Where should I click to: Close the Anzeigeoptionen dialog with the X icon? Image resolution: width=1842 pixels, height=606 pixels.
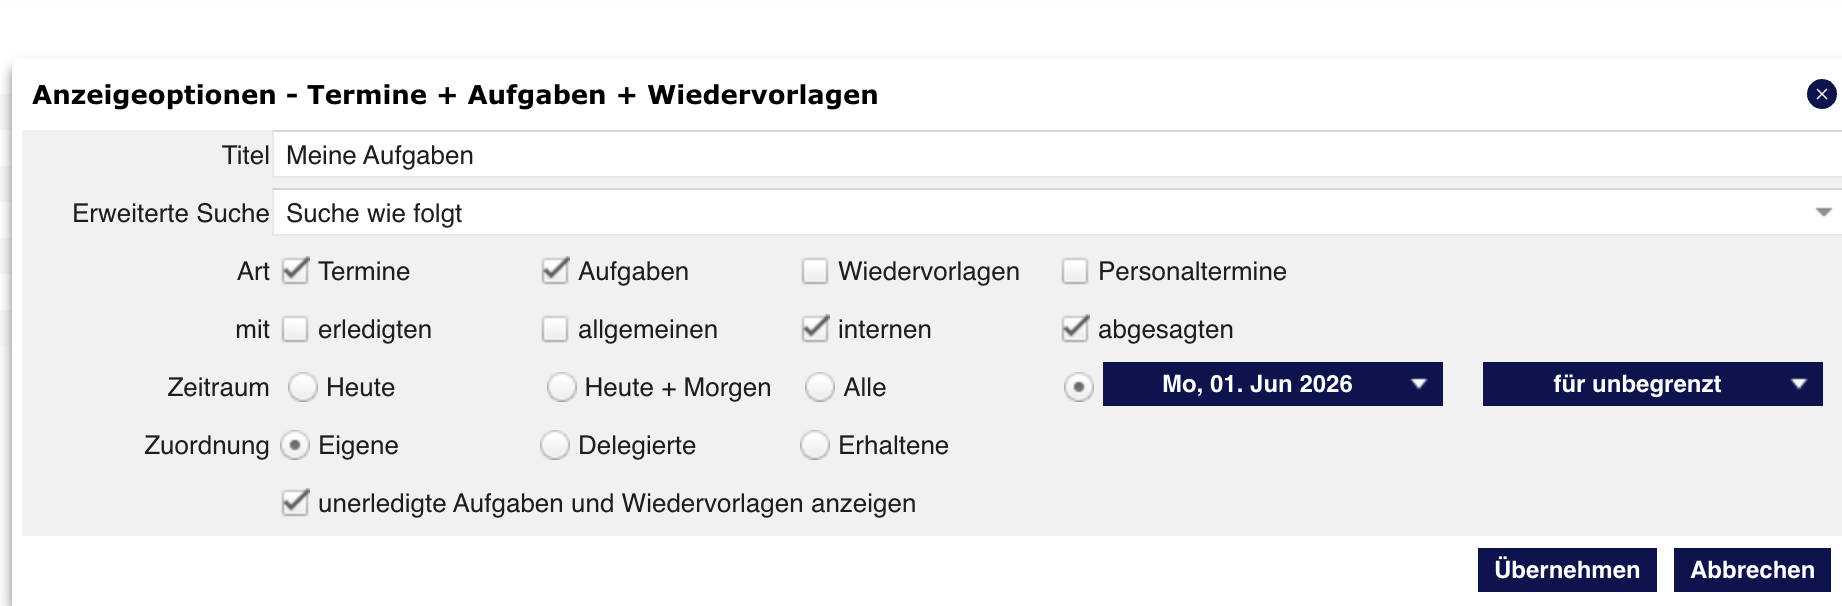pos(1821,94)
